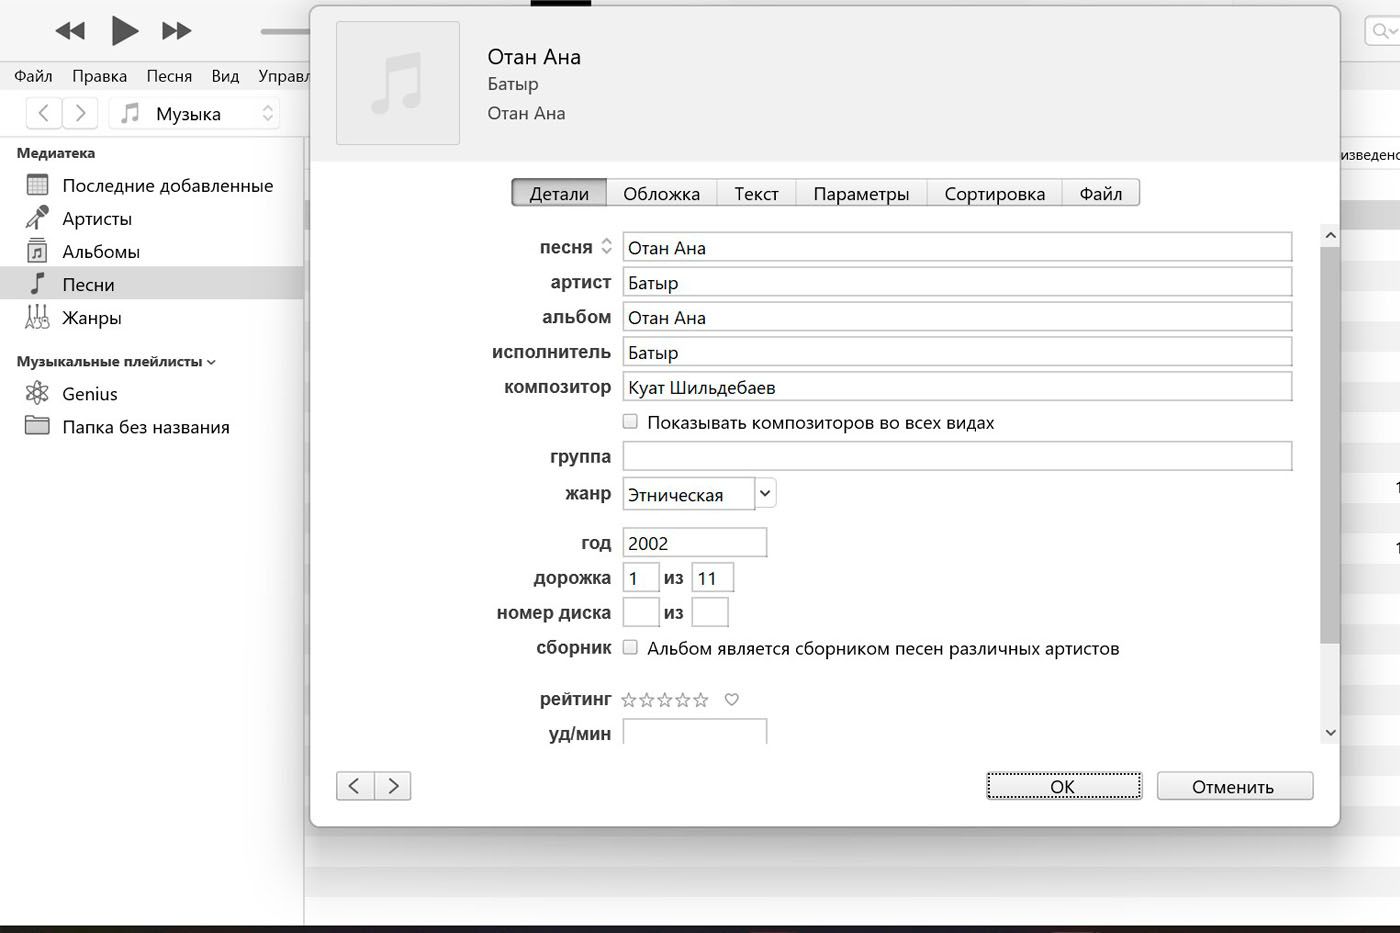Collapse the Музыкальные плейлисты section
The width and height of the screenshot is (1400, 933).
click(211, 362)
